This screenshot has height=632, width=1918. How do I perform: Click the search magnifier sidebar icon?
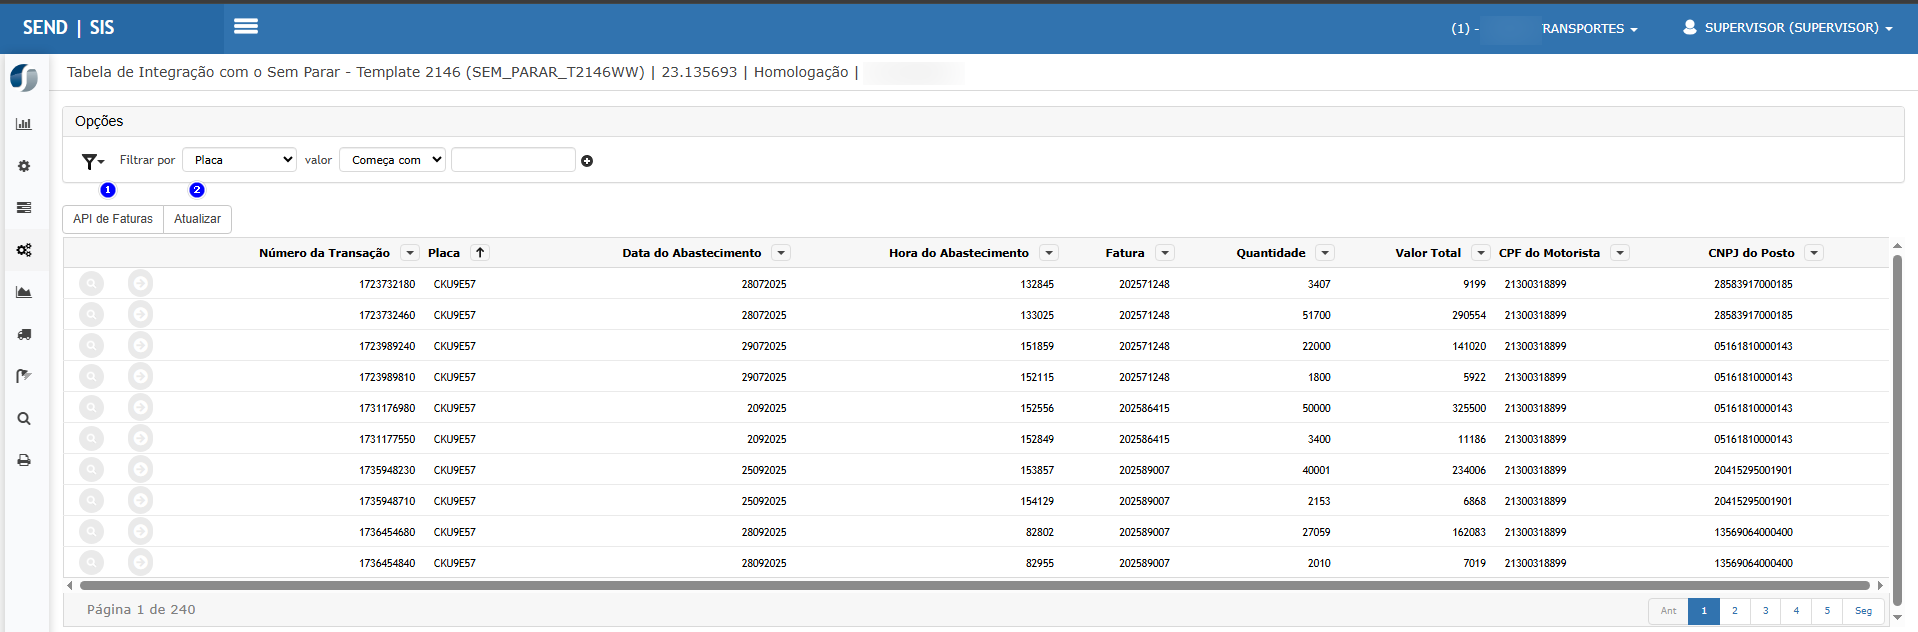click(x=24, y=419)
